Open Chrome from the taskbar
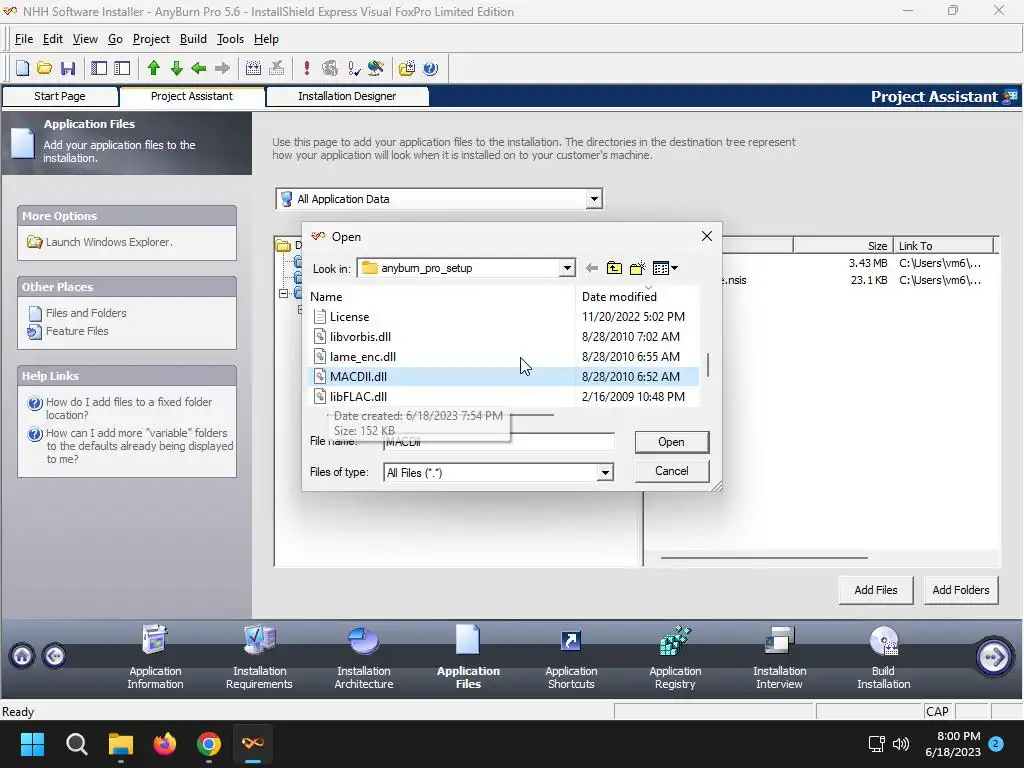The width and height of the screenshot is (1024, 768). [209, 744]
